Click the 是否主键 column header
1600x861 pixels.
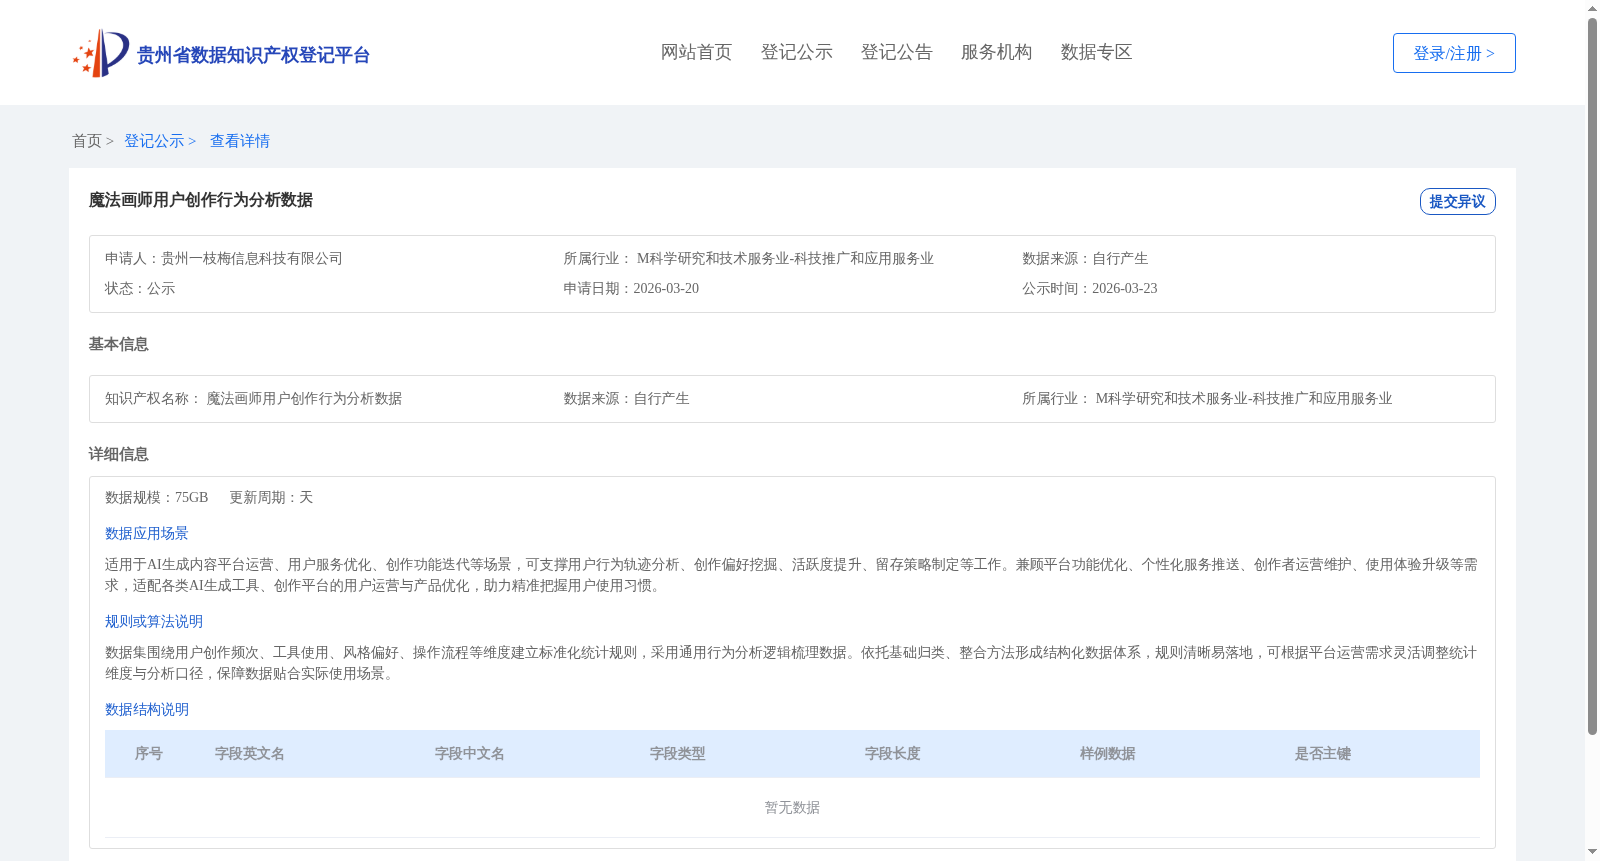pyautogui.click(x=1323, y=754)
